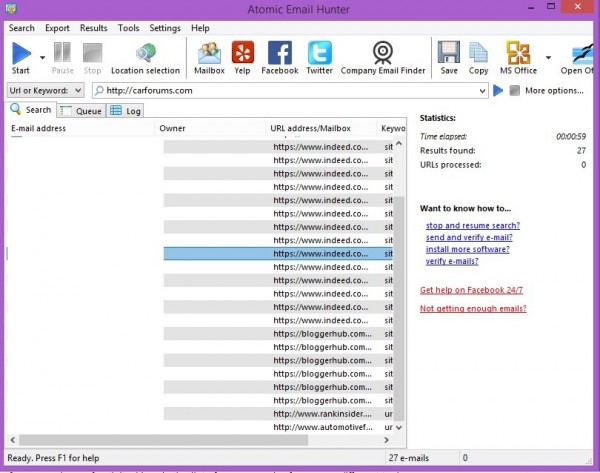Click the gray stop square near More options
This screenshot has height=473, width=600.
[x=515, y=90]
